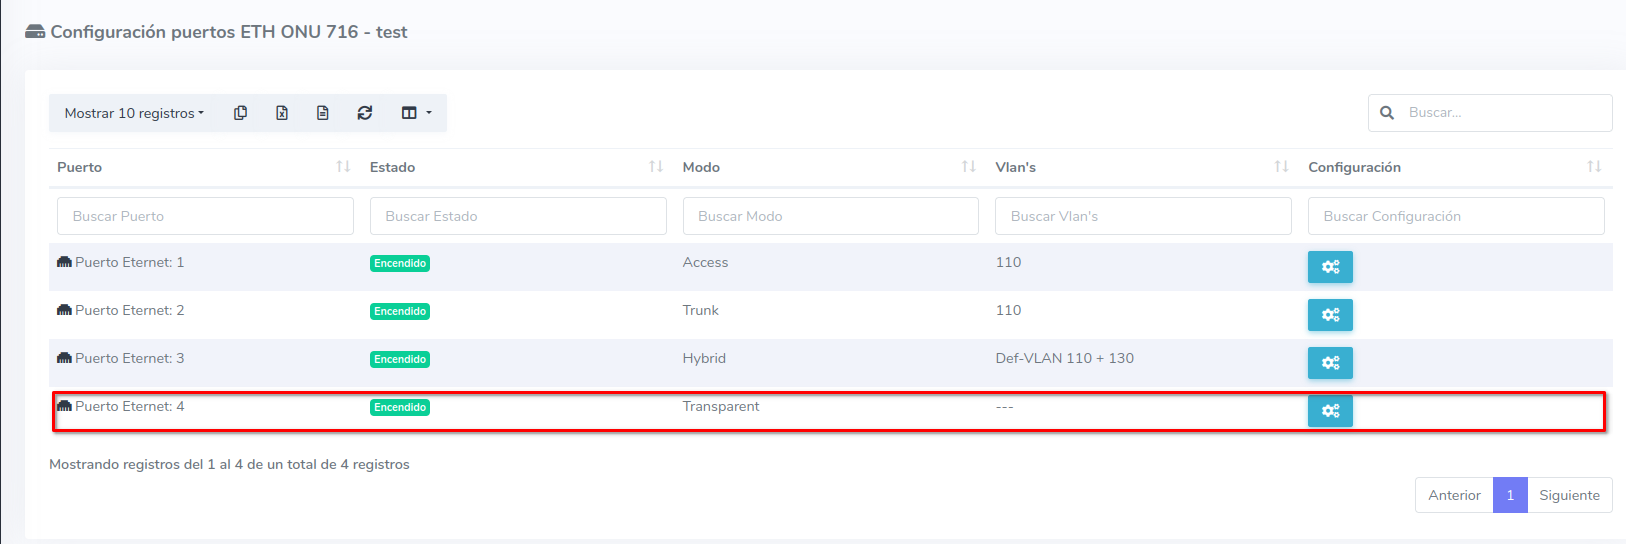Configure Puerto Eternet 3 gears button

1330,363
